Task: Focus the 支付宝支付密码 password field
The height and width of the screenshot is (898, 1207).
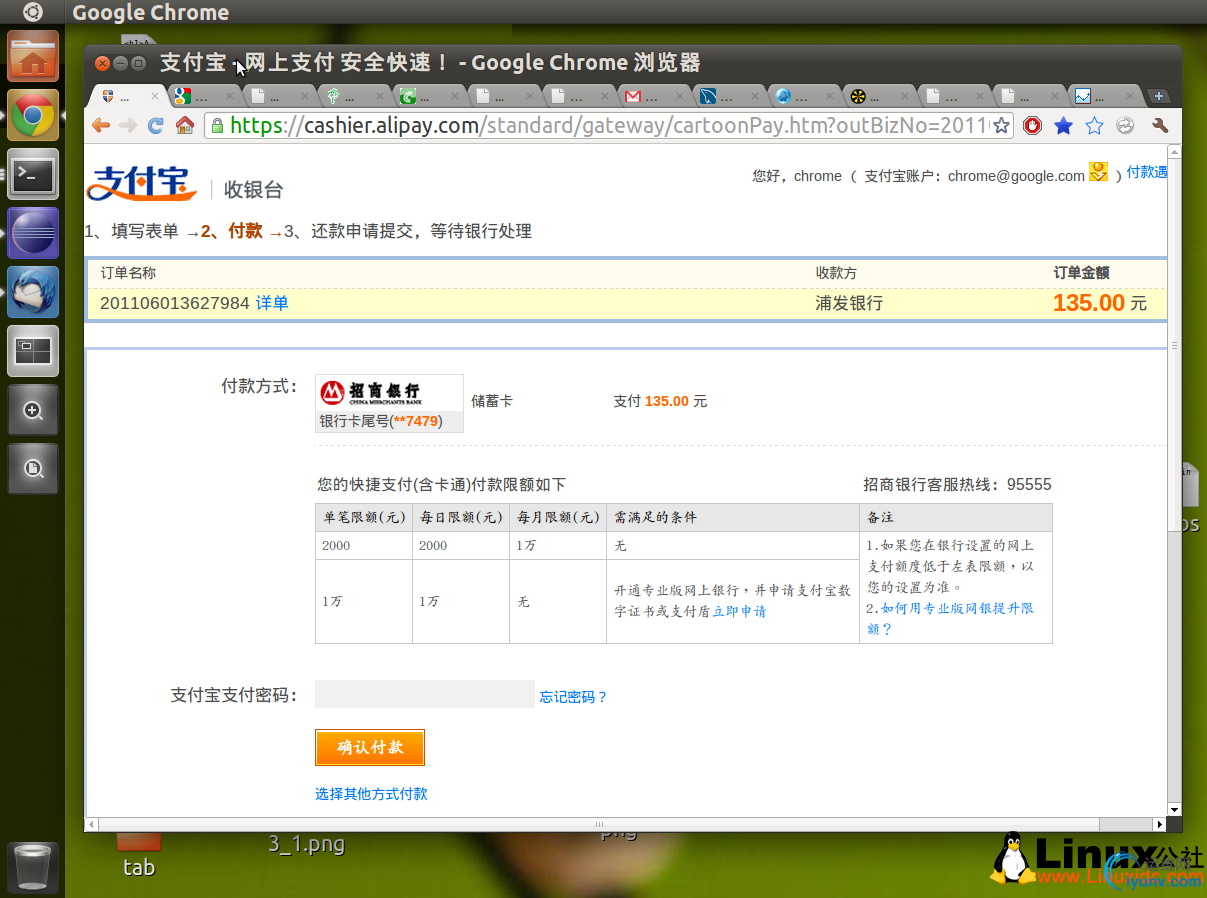Action: pos(425,694)
